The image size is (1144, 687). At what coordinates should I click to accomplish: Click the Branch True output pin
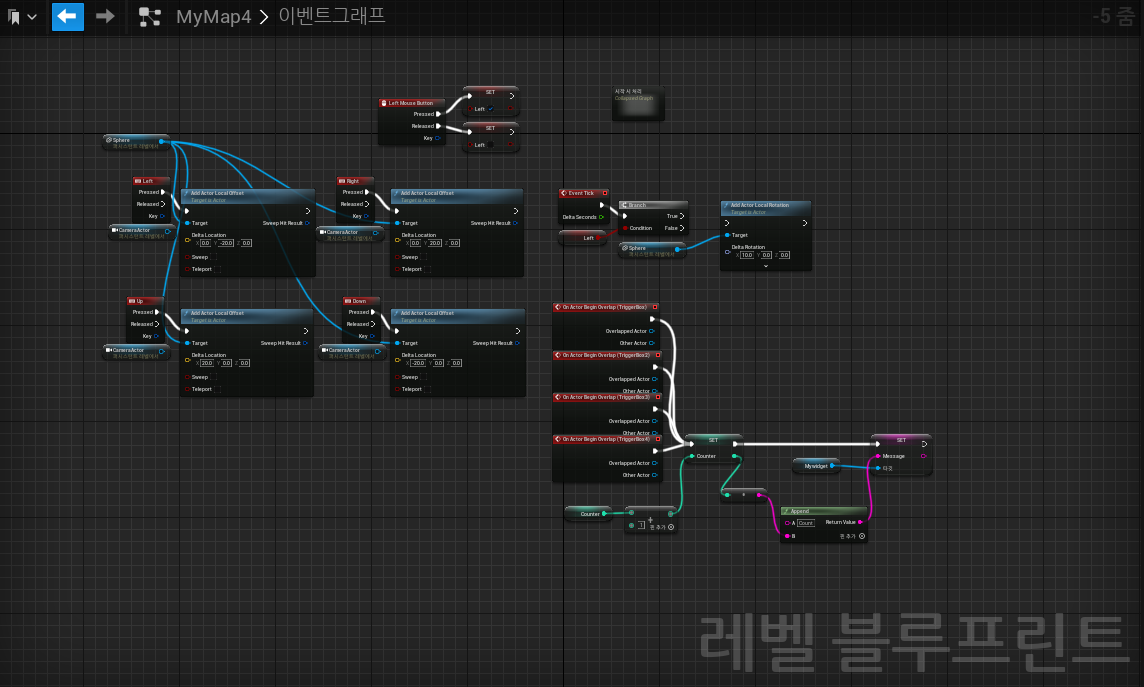682,216
